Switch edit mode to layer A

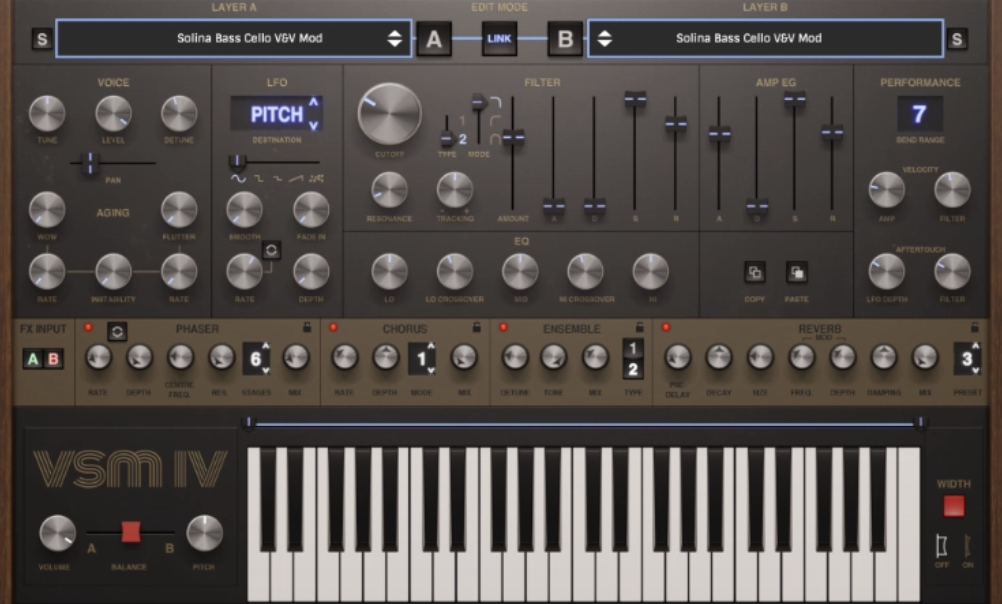coord(435,39)
